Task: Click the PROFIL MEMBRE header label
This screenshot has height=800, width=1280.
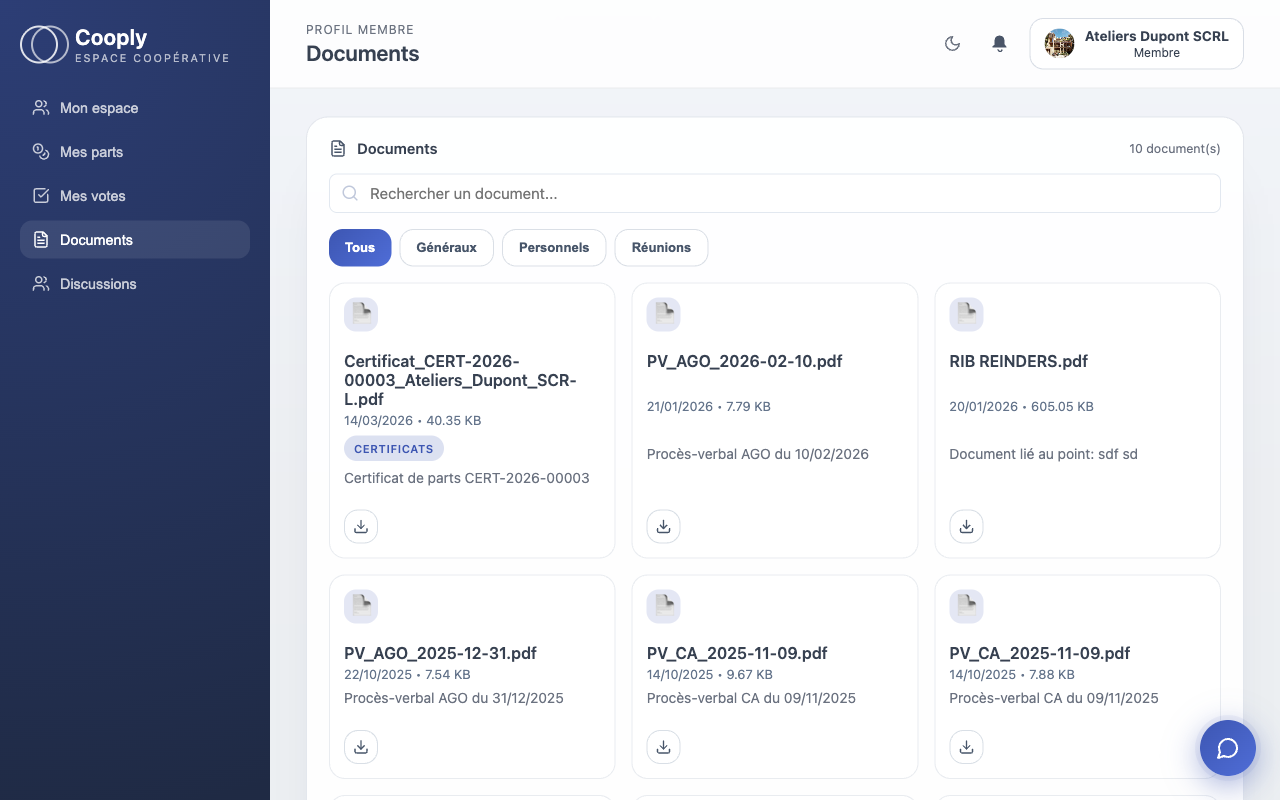Action: coord(360,30)
